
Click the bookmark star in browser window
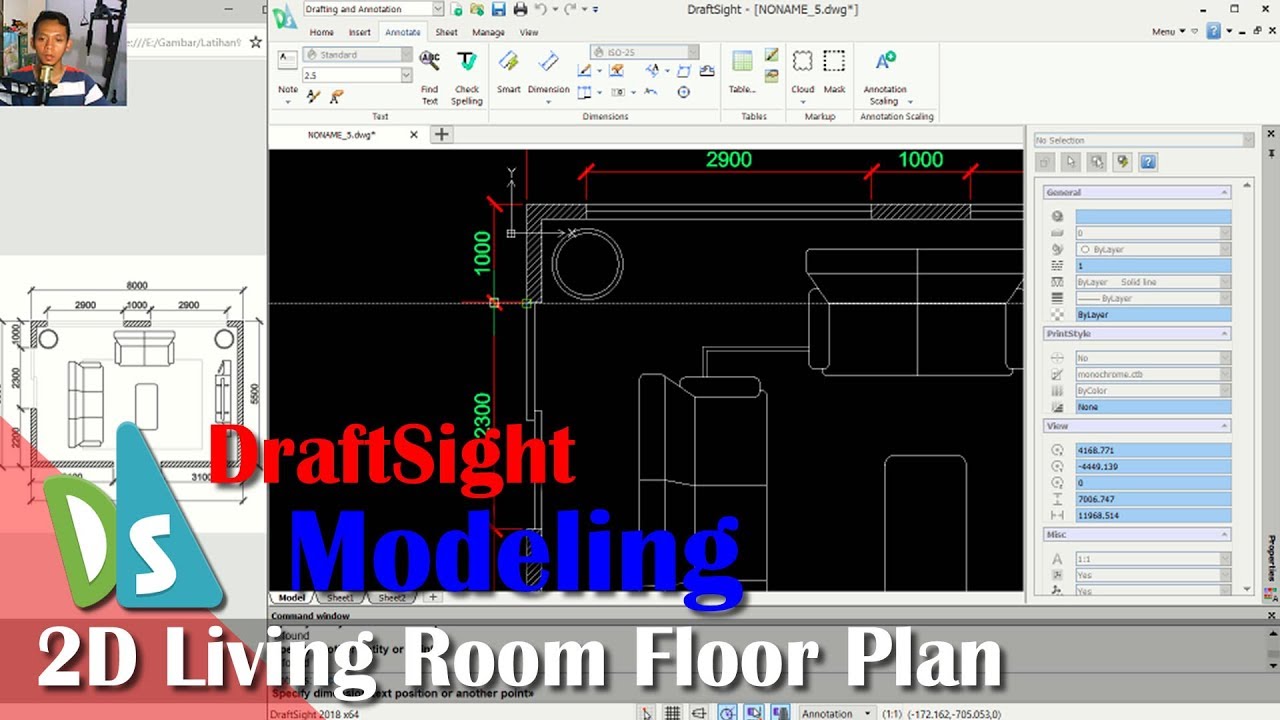pyautogui.click(x=255, y=42)
